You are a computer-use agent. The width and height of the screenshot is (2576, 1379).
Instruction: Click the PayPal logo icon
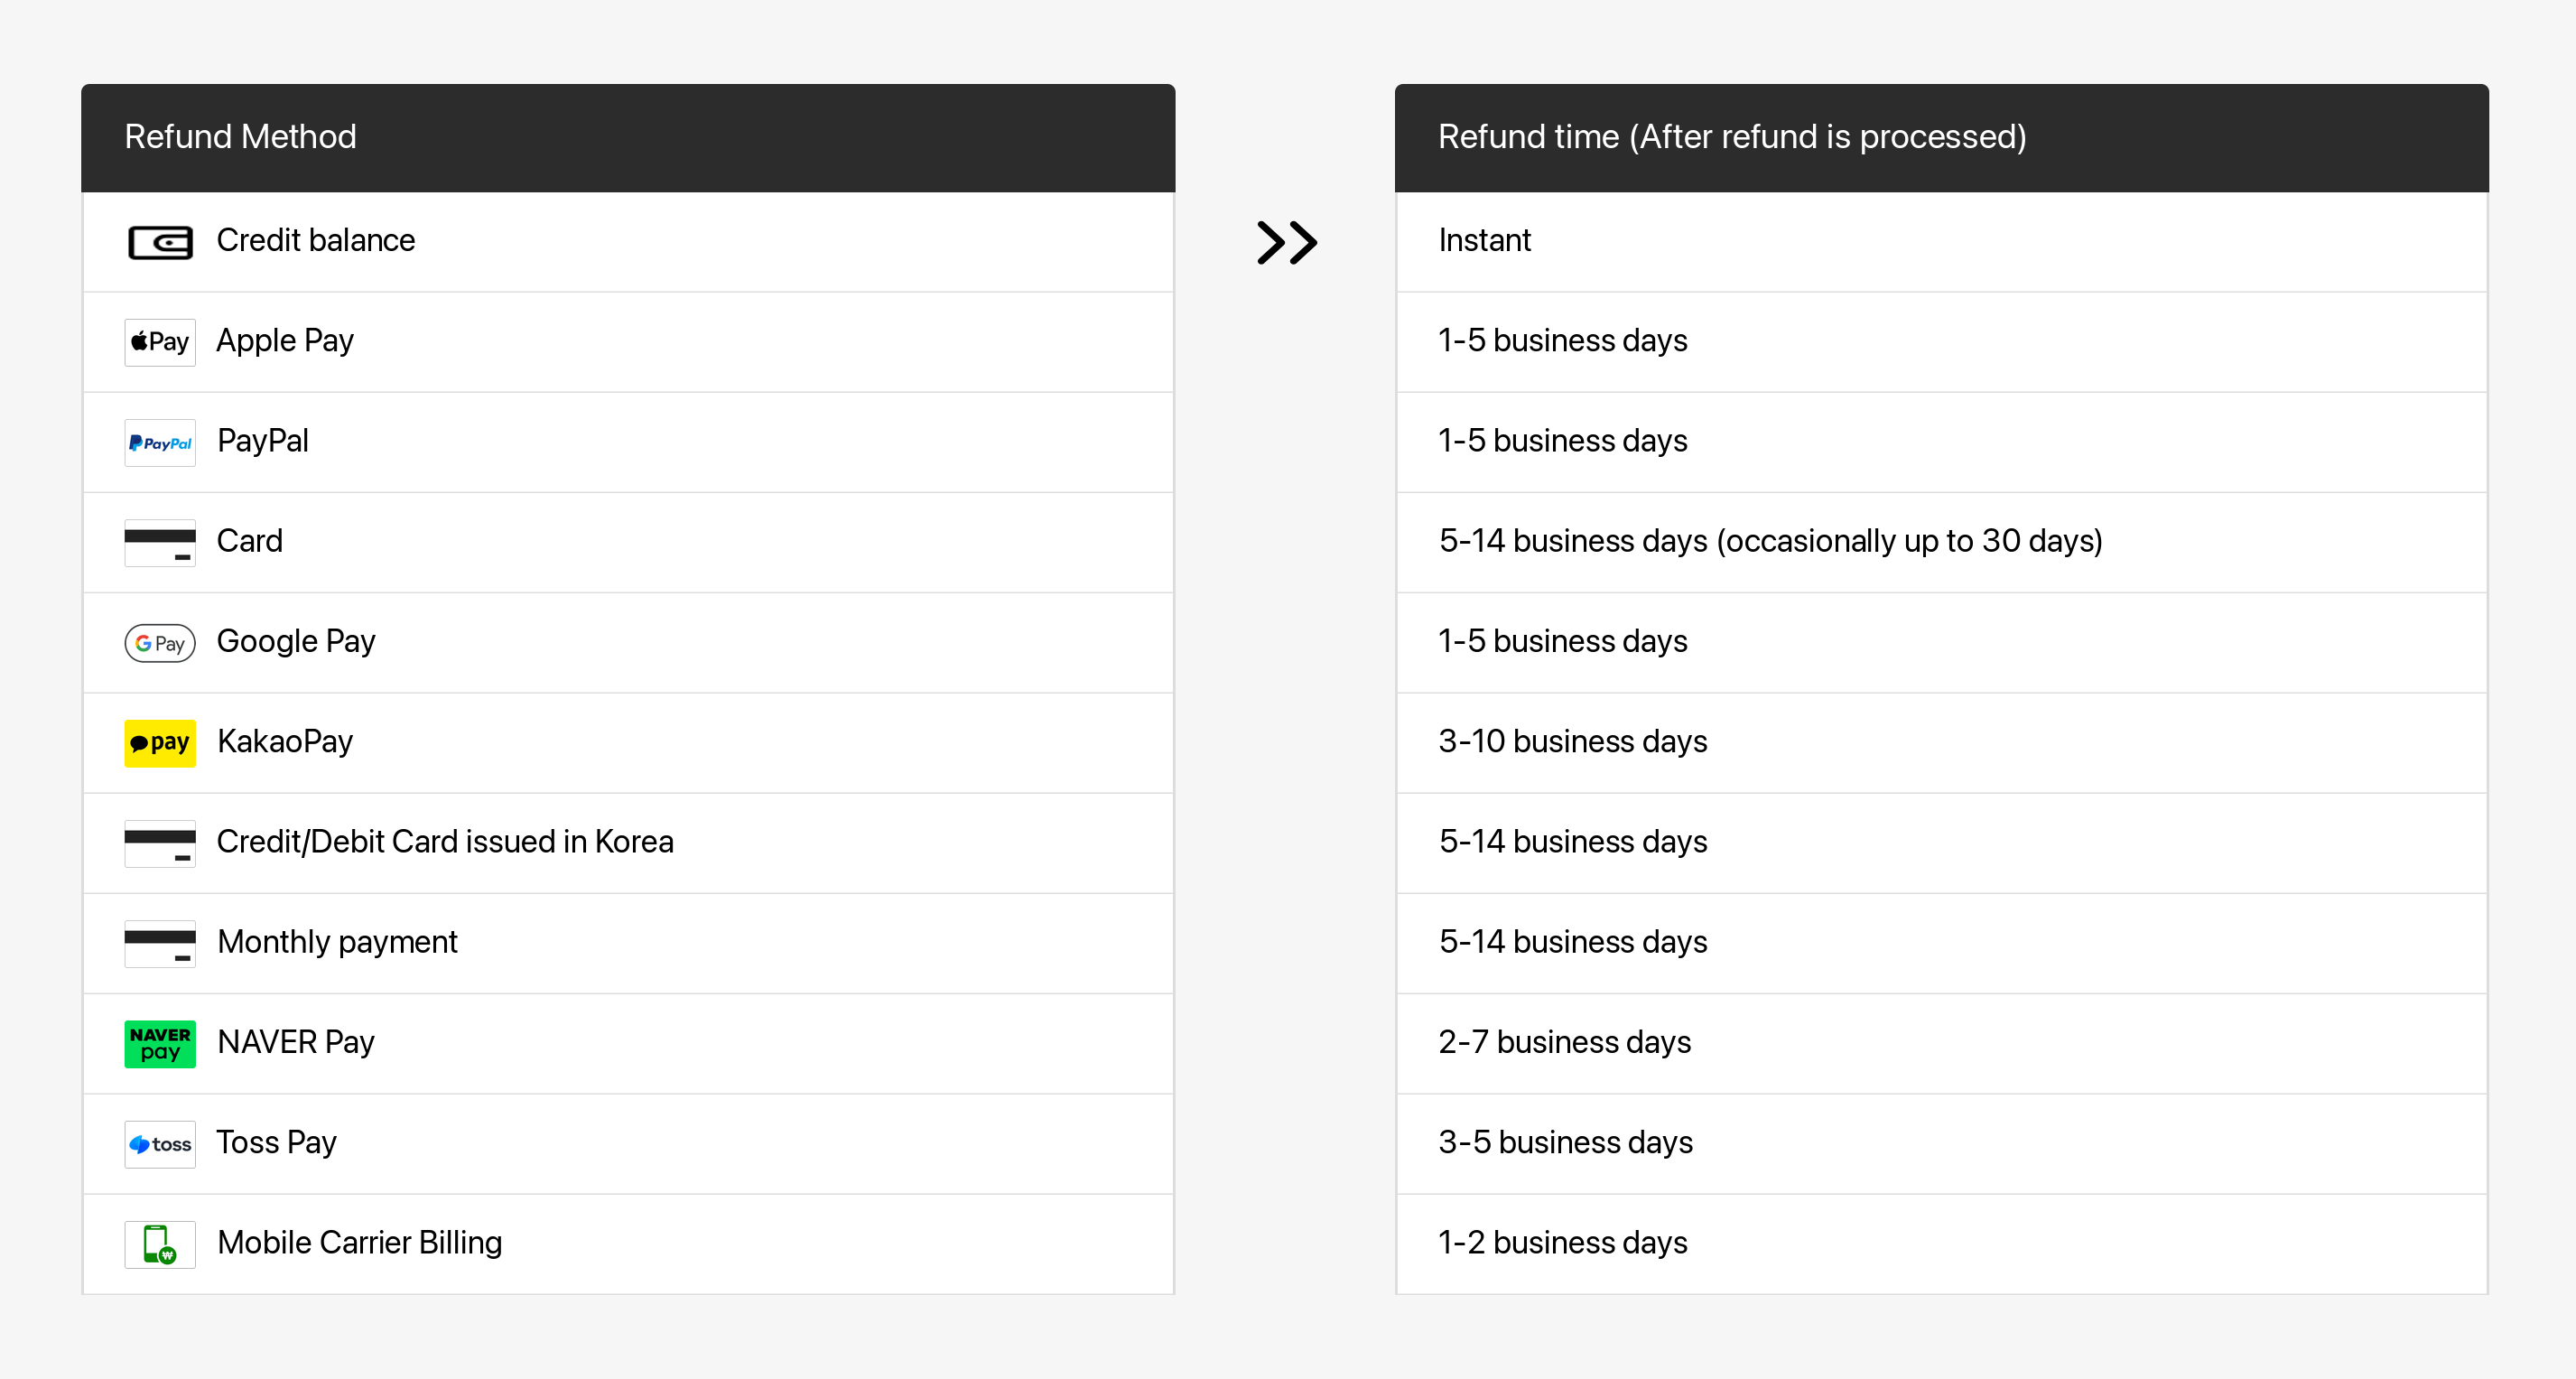click(x=160, y=442)
